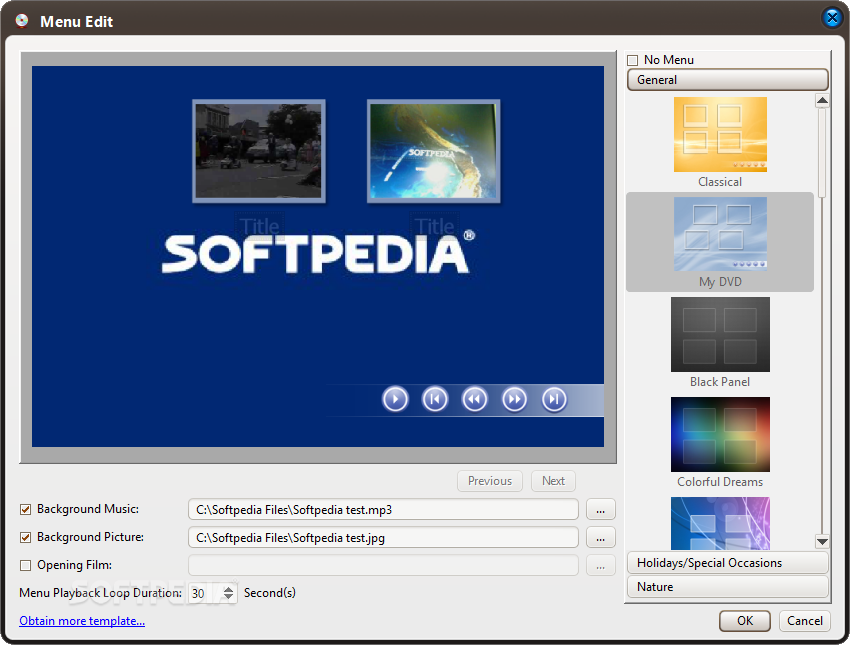Click the Opening Film browse button
Screen dimensions: 850x645
pos(600,565)
